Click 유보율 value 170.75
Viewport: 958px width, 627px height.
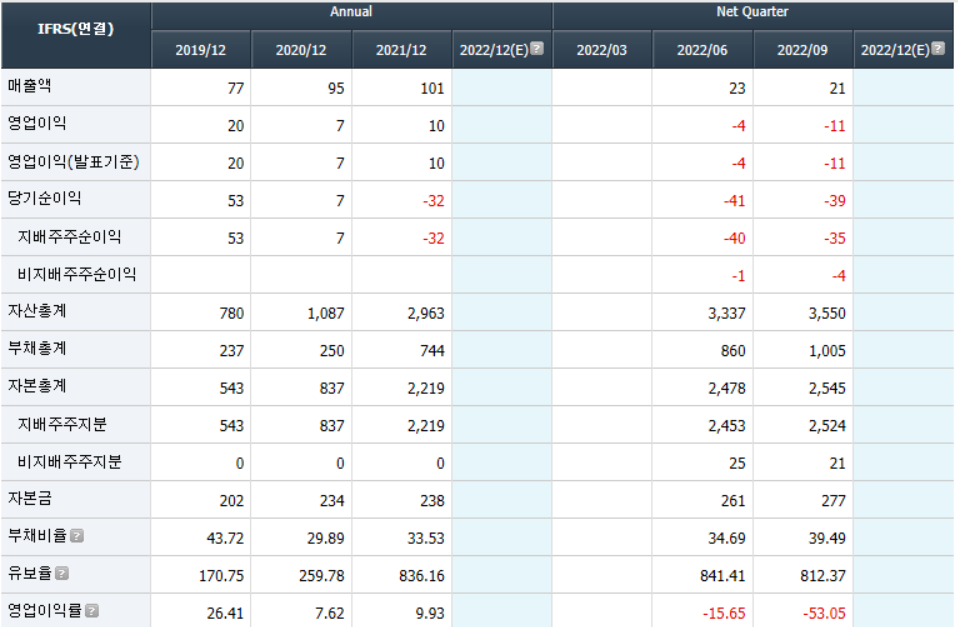(x=221, y=576)
